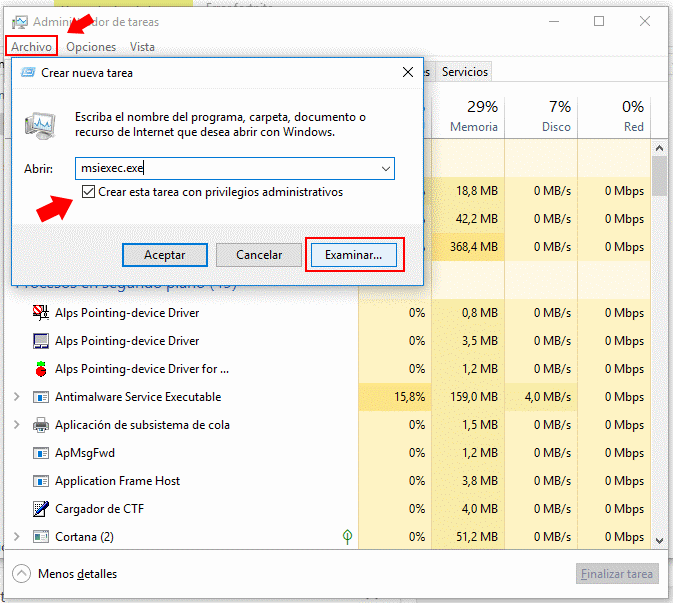Image resolution: width=673 pixels, height=603 pixels.
Task: Open the Archivo menu
Action: 31,47
